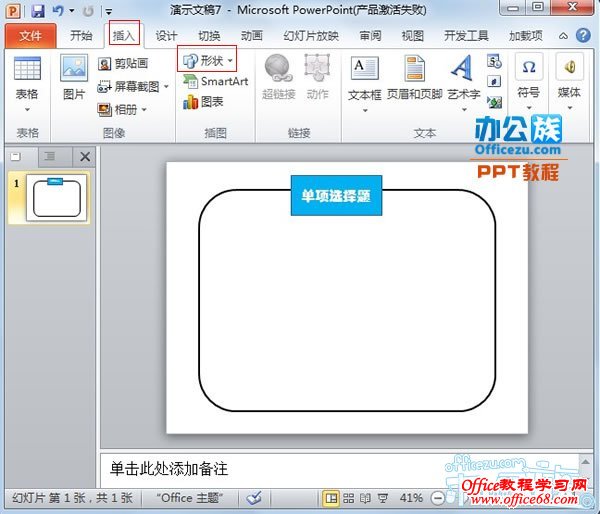Open the 文件 file tab

(31, 36)
